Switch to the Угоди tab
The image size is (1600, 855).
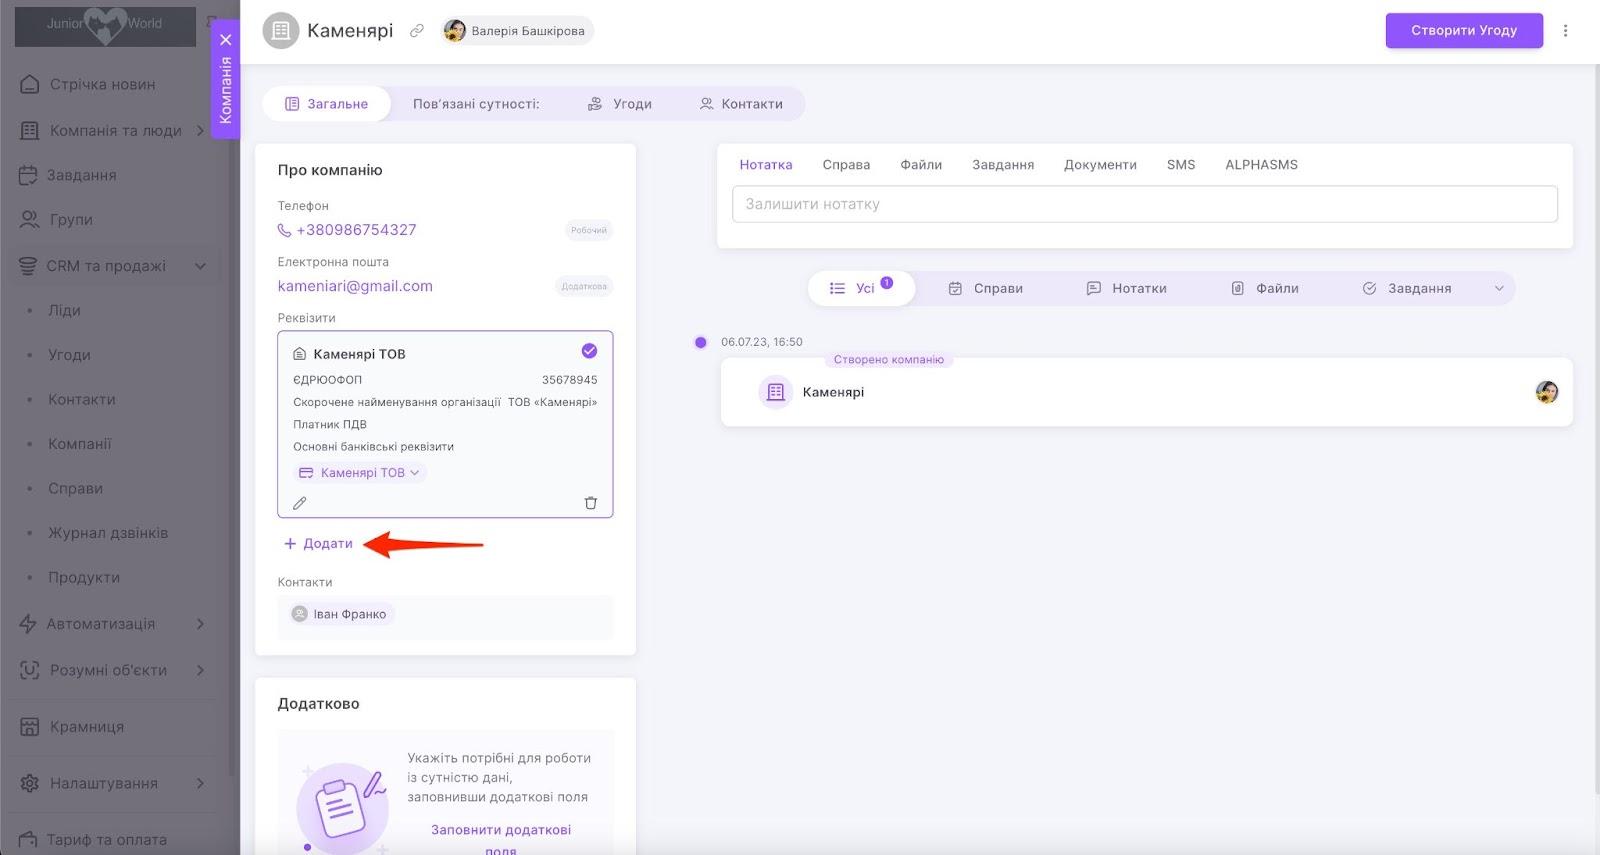(x=620, y=104)
